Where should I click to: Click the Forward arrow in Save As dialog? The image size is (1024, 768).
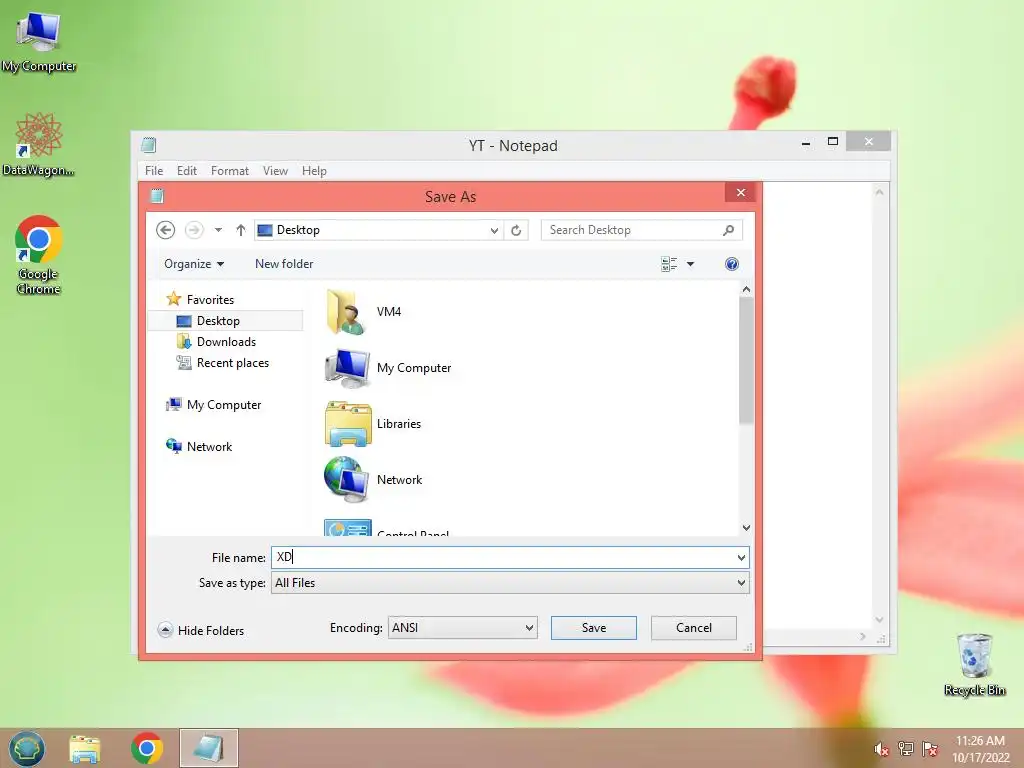coord(194,230)
